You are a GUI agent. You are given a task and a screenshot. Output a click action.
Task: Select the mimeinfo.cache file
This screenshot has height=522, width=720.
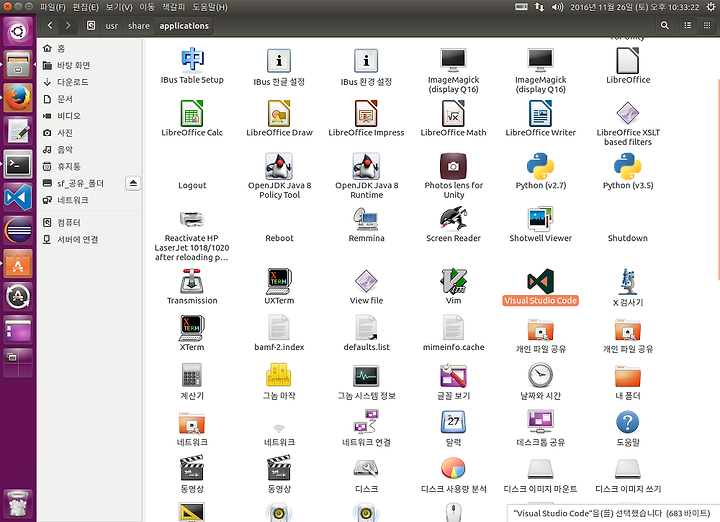click(x=453, y=328)
